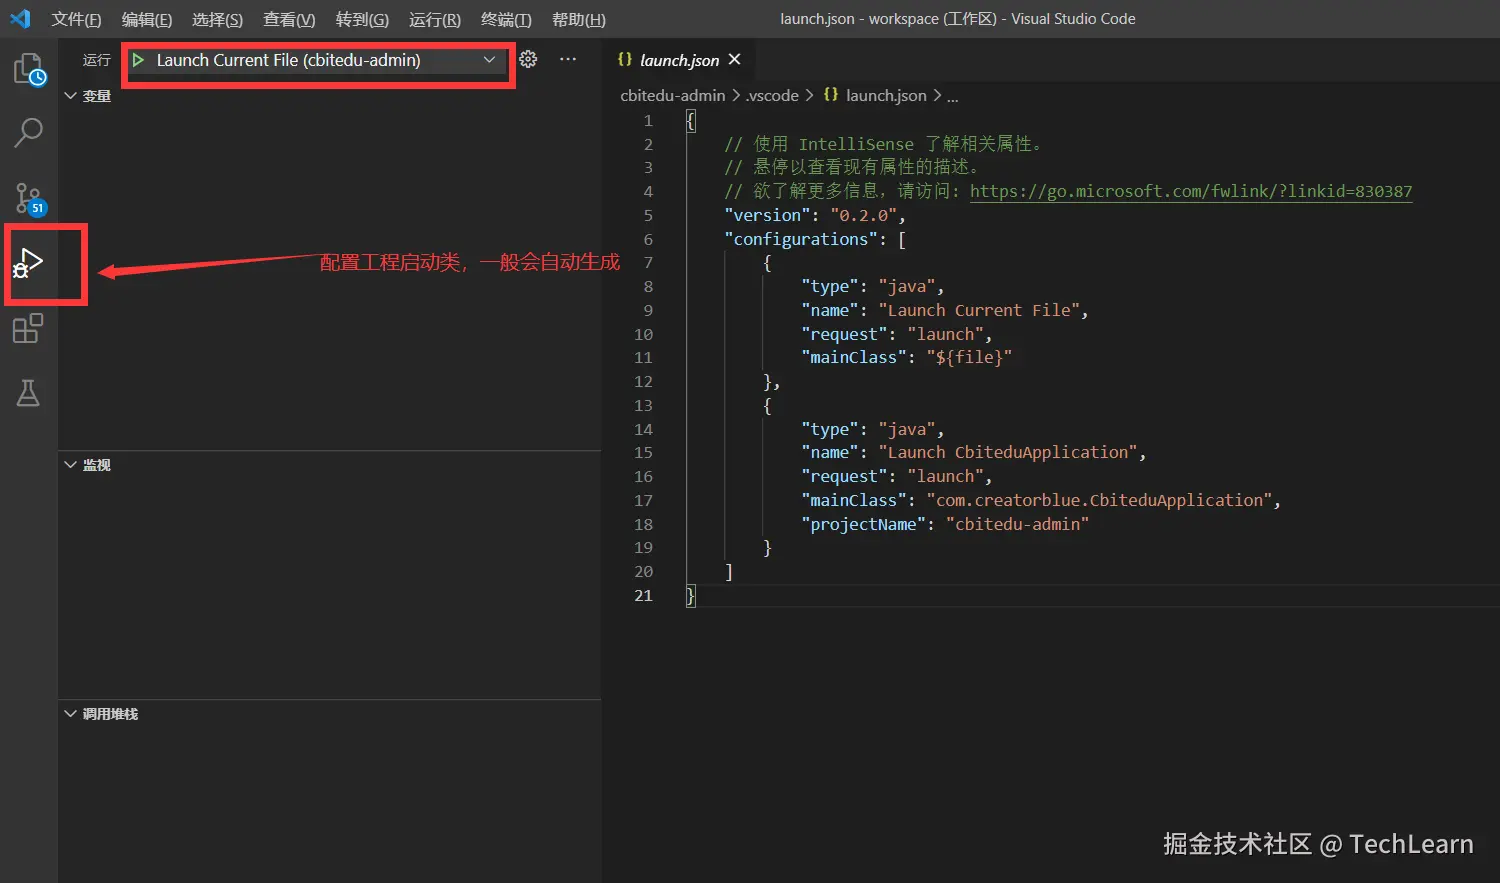The width and height of the screenshot is (1500, 883).
Task: Select the launch.json editor tab
Action: [x=679, y=60]
